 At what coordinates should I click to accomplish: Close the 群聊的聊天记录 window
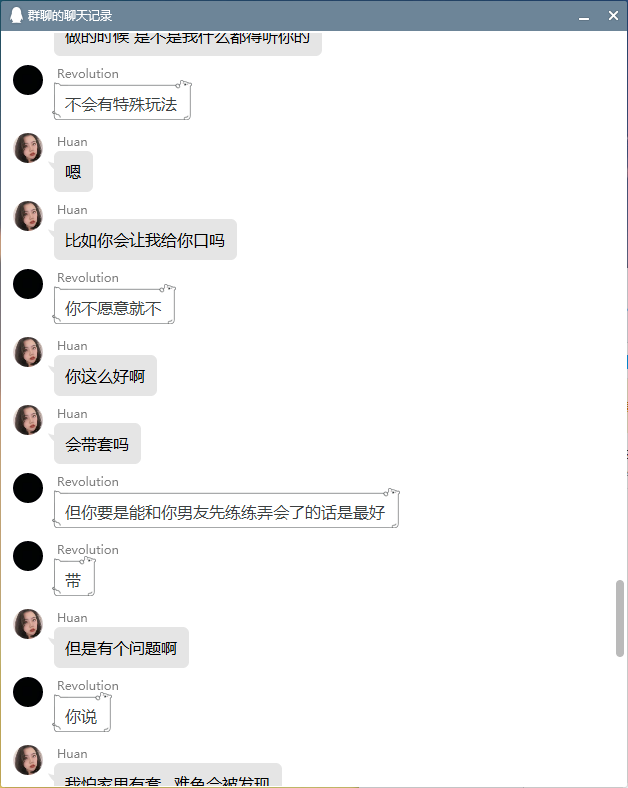[613, 16]
